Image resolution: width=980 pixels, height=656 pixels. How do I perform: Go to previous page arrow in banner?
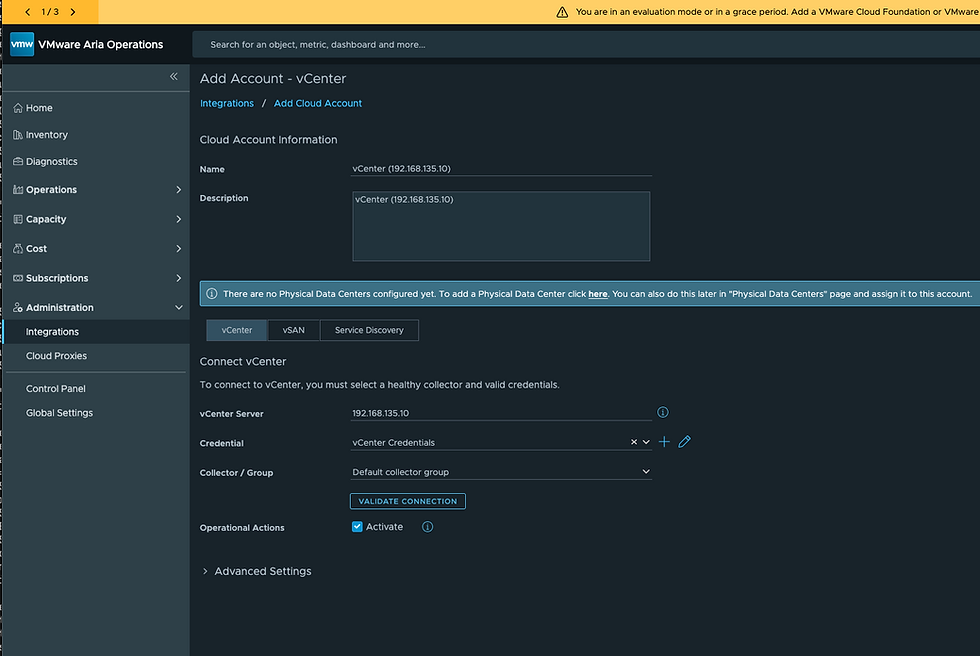tap(28, 12)
